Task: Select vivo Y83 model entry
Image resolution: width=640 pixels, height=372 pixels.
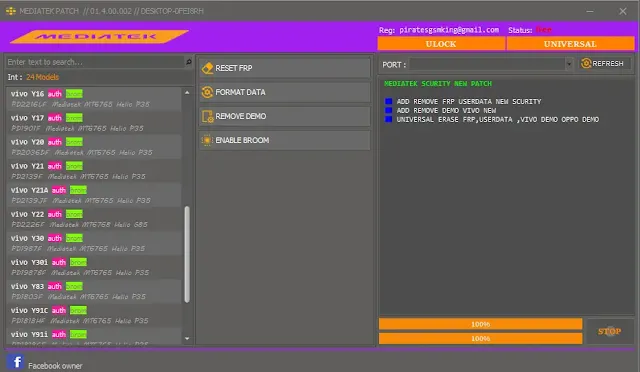Action: pyautogui.click(x=94, y=291)
